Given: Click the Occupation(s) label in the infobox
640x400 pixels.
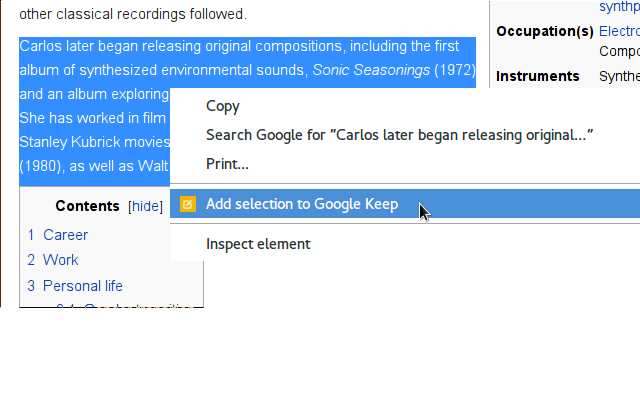Looking at the screenshot, I should (544, 31).
